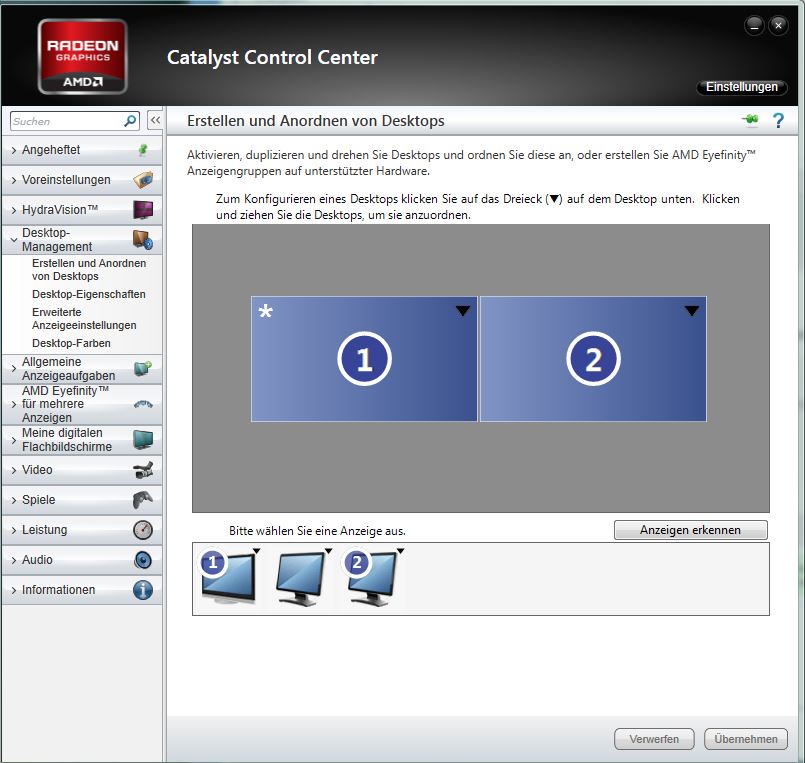Click the Informationen info icon
Viewport: 805px width, 763px height.
click(143, 590)
